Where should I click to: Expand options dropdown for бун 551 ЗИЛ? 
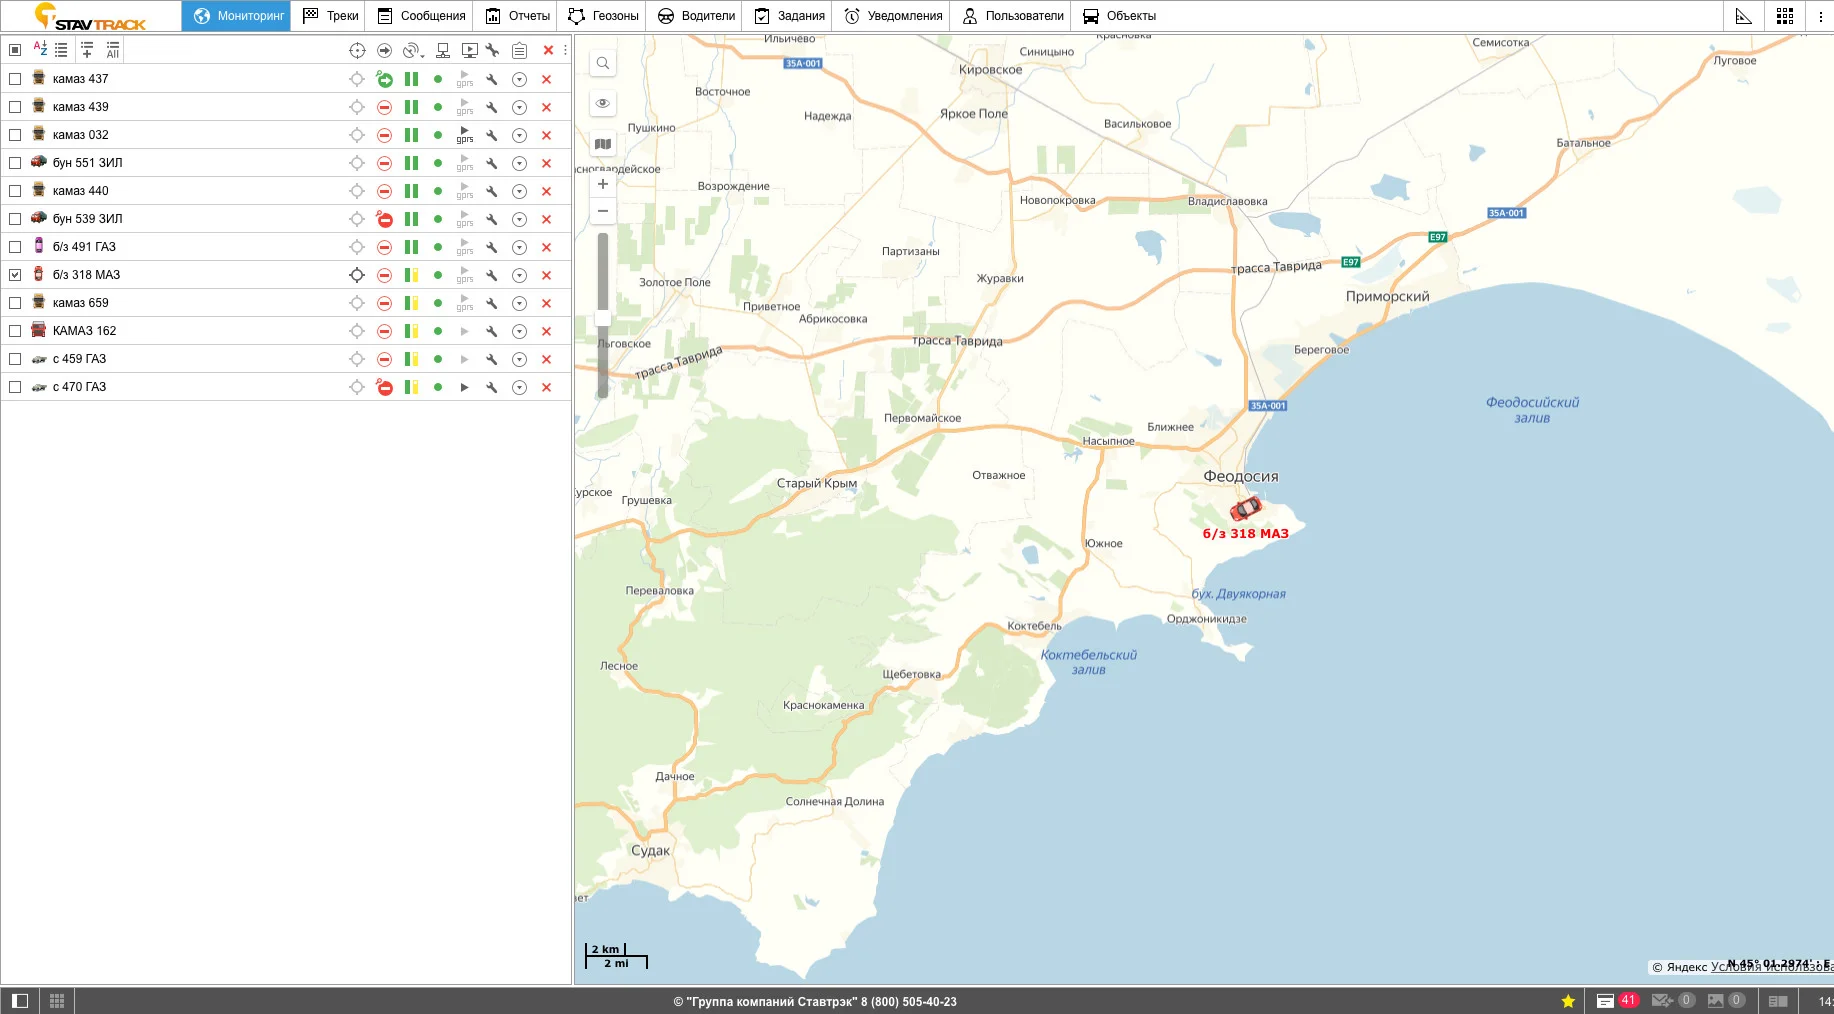[519, 163]
